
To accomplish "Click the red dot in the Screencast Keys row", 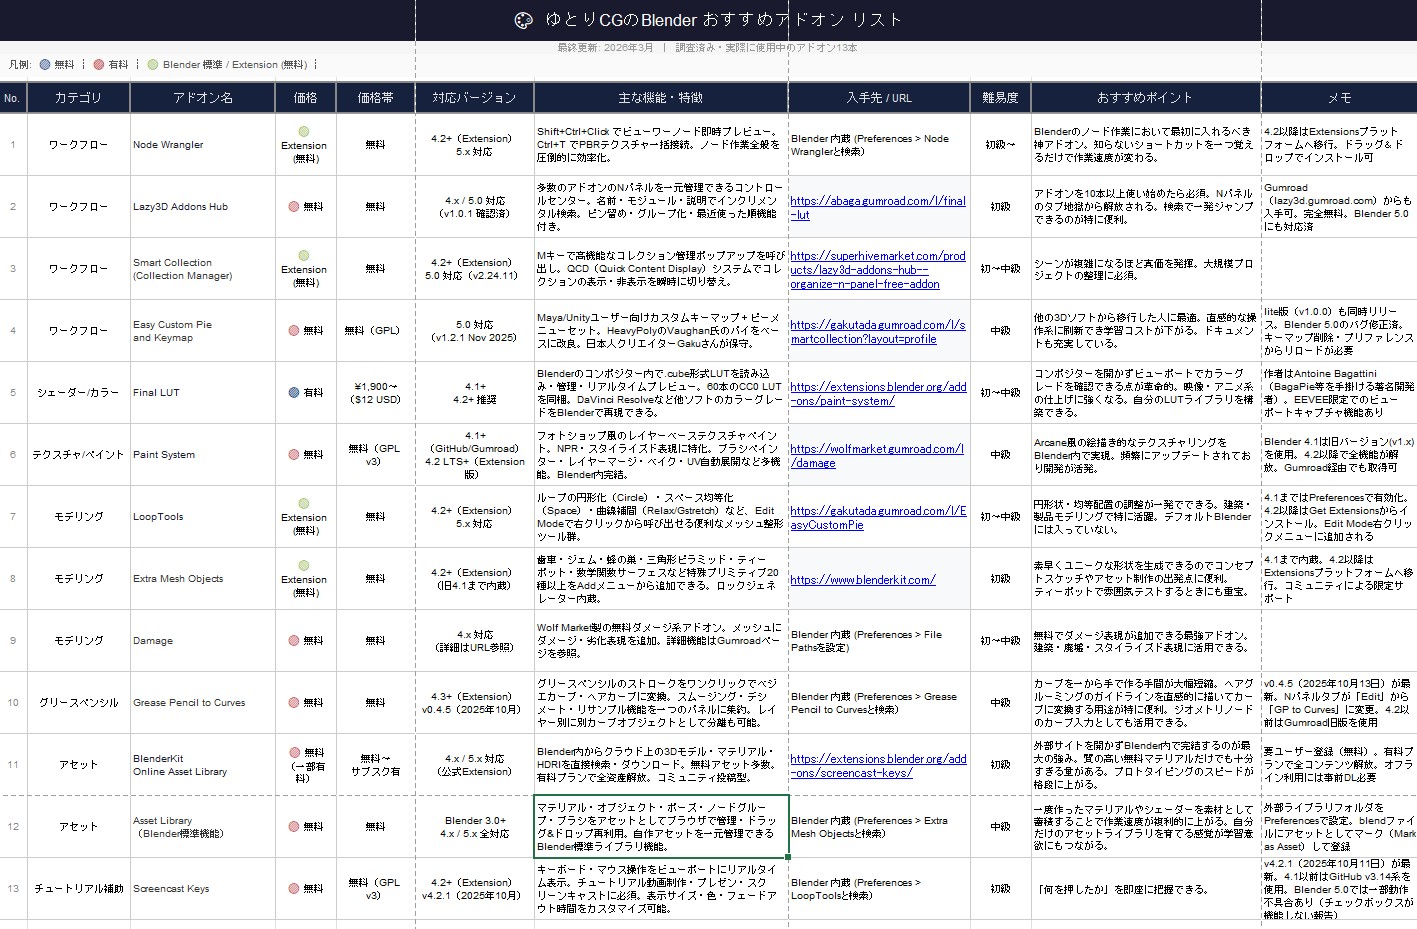I will (x=294, y=888).
